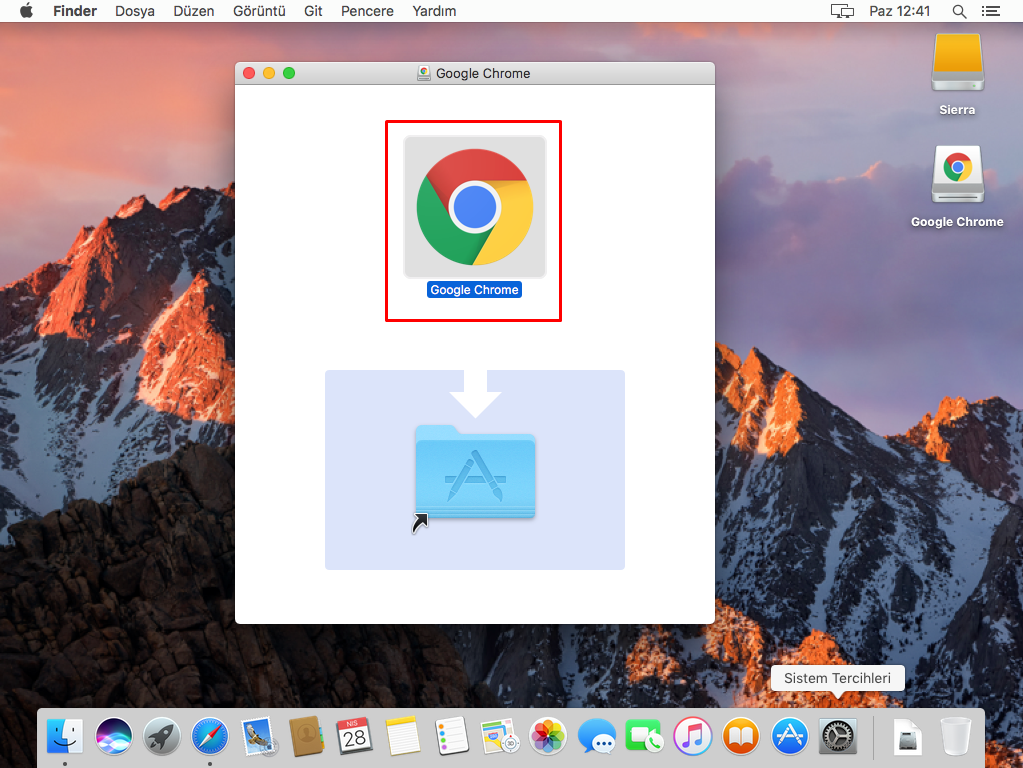Open Sistem Tercihleri from the Dock
1023x768 pixels.
pyautogui.click(x=837, y=736)
